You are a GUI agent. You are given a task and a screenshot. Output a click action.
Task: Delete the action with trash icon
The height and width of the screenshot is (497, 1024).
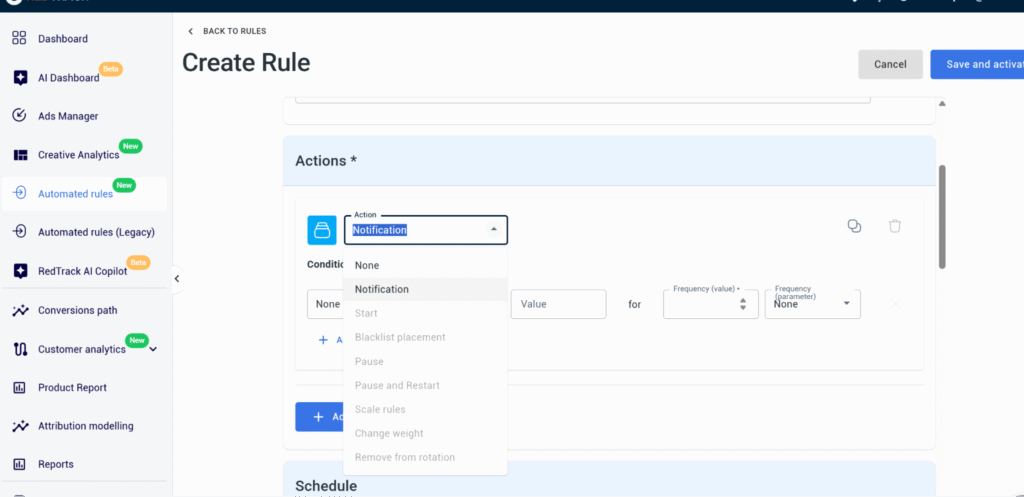[895, 226]
